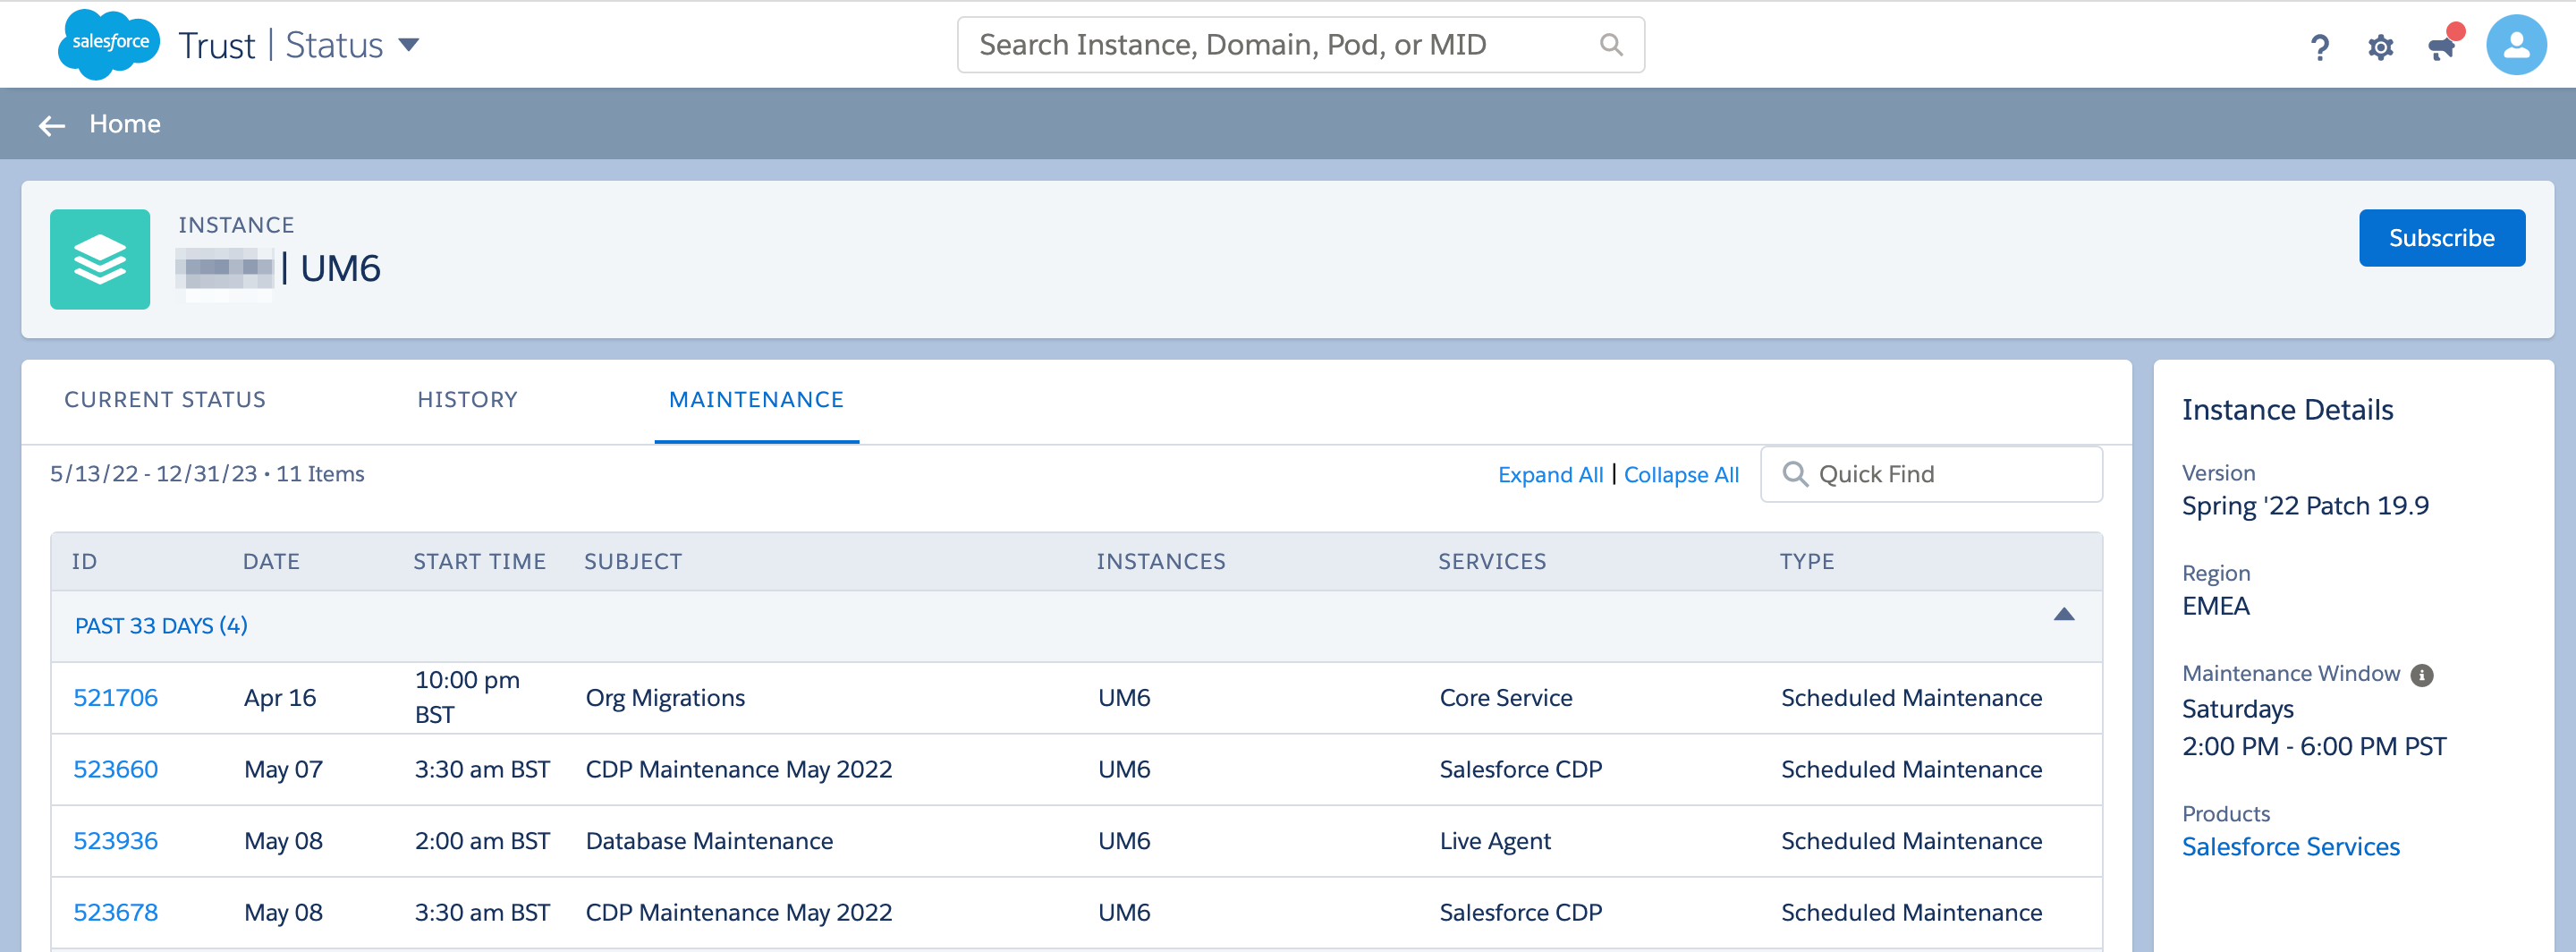The height and width of the screenshot is (952, 2576).
Task: Click Collapse All link
Action: [1681, 475]
